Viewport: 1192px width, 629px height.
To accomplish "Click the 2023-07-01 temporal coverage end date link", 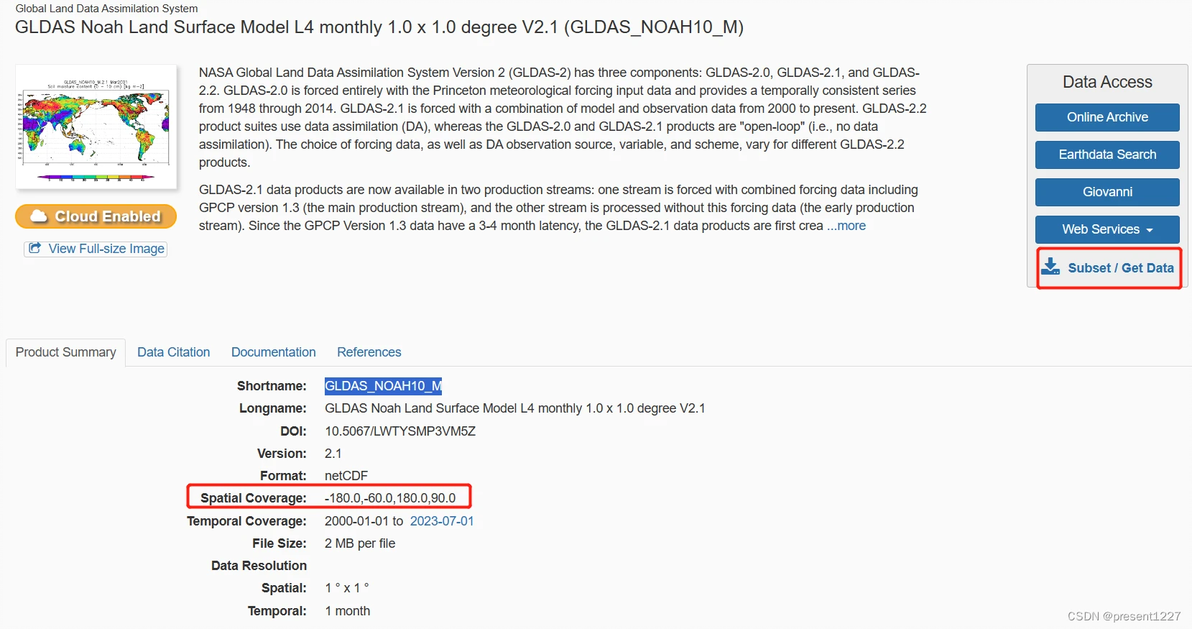I will tap(442, 521).
